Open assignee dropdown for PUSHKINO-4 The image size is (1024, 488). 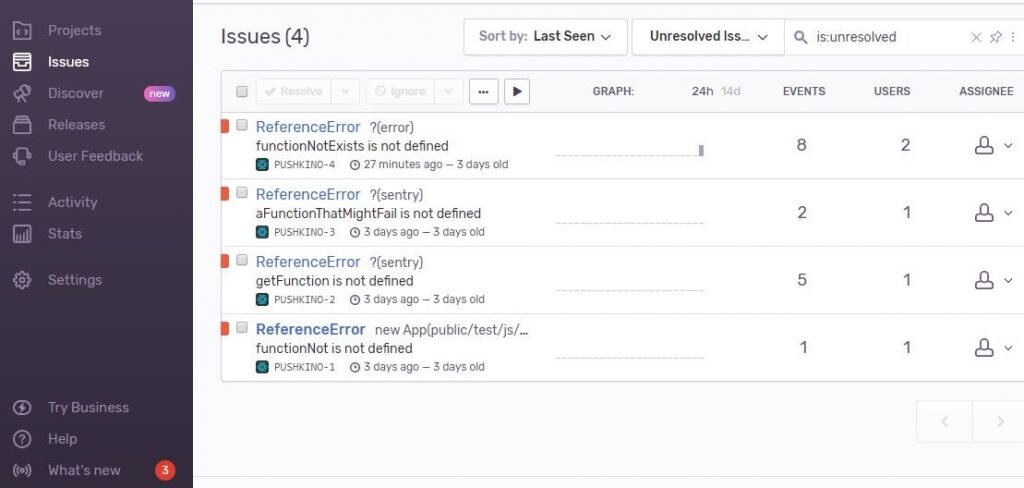(993, 146)
